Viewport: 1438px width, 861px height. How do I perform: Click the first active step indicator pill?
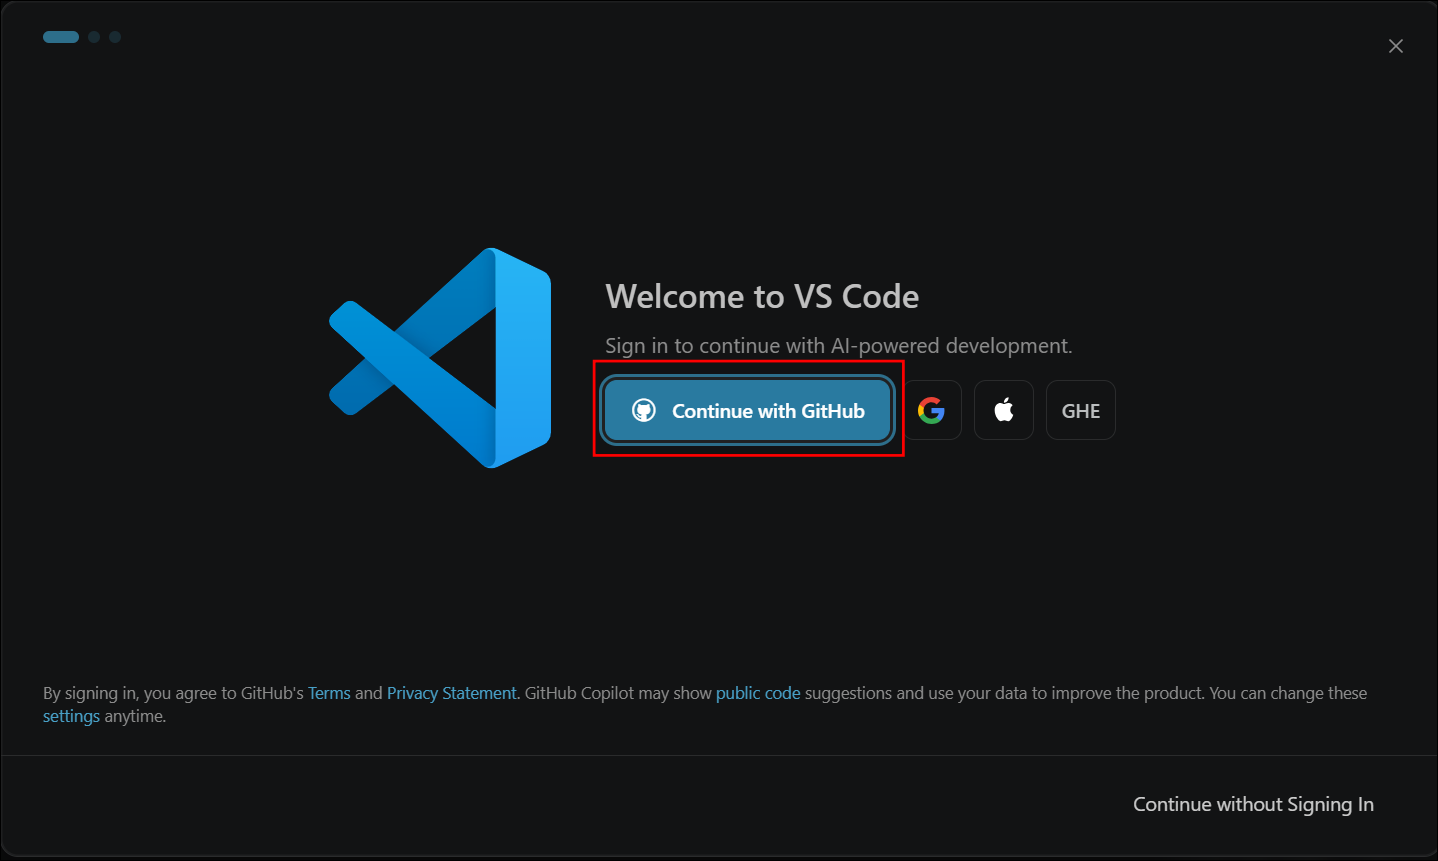61,37
